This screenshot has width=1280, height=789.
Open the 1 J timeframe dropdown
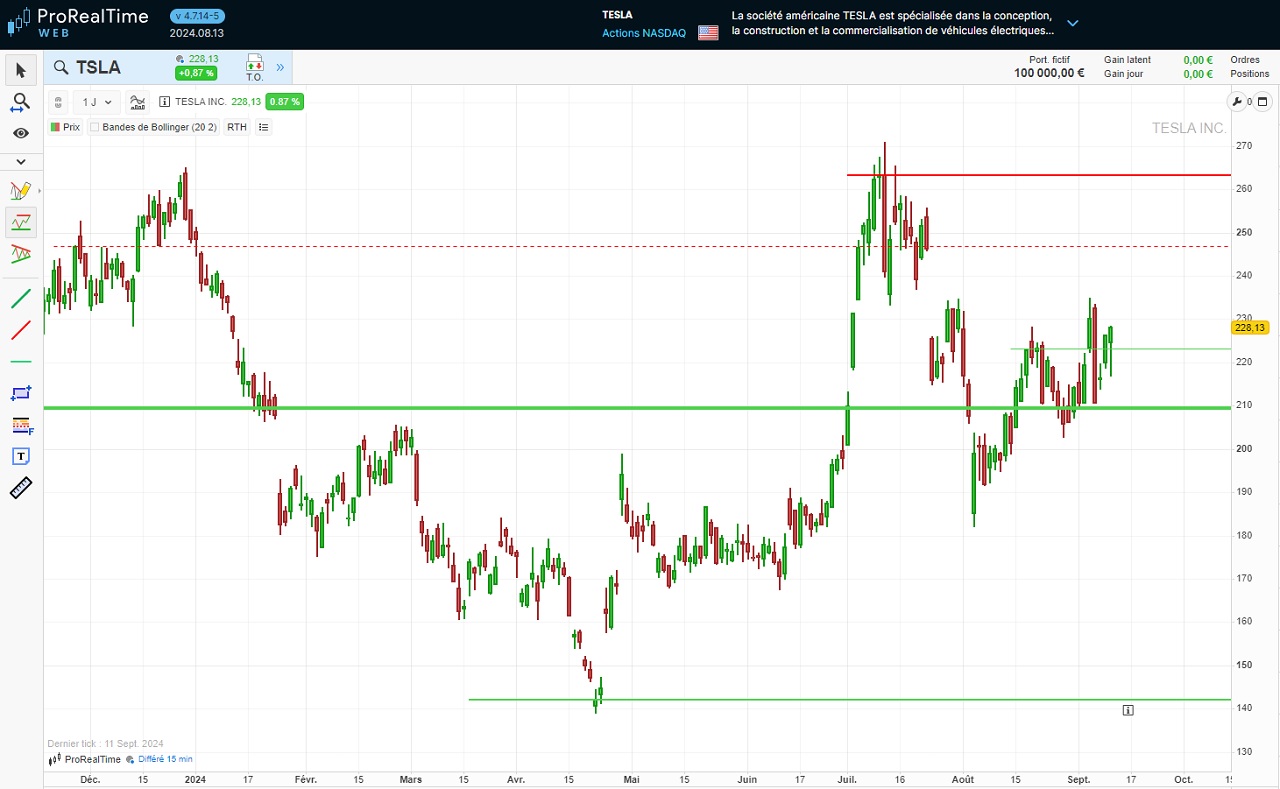[x=97, y=102]
